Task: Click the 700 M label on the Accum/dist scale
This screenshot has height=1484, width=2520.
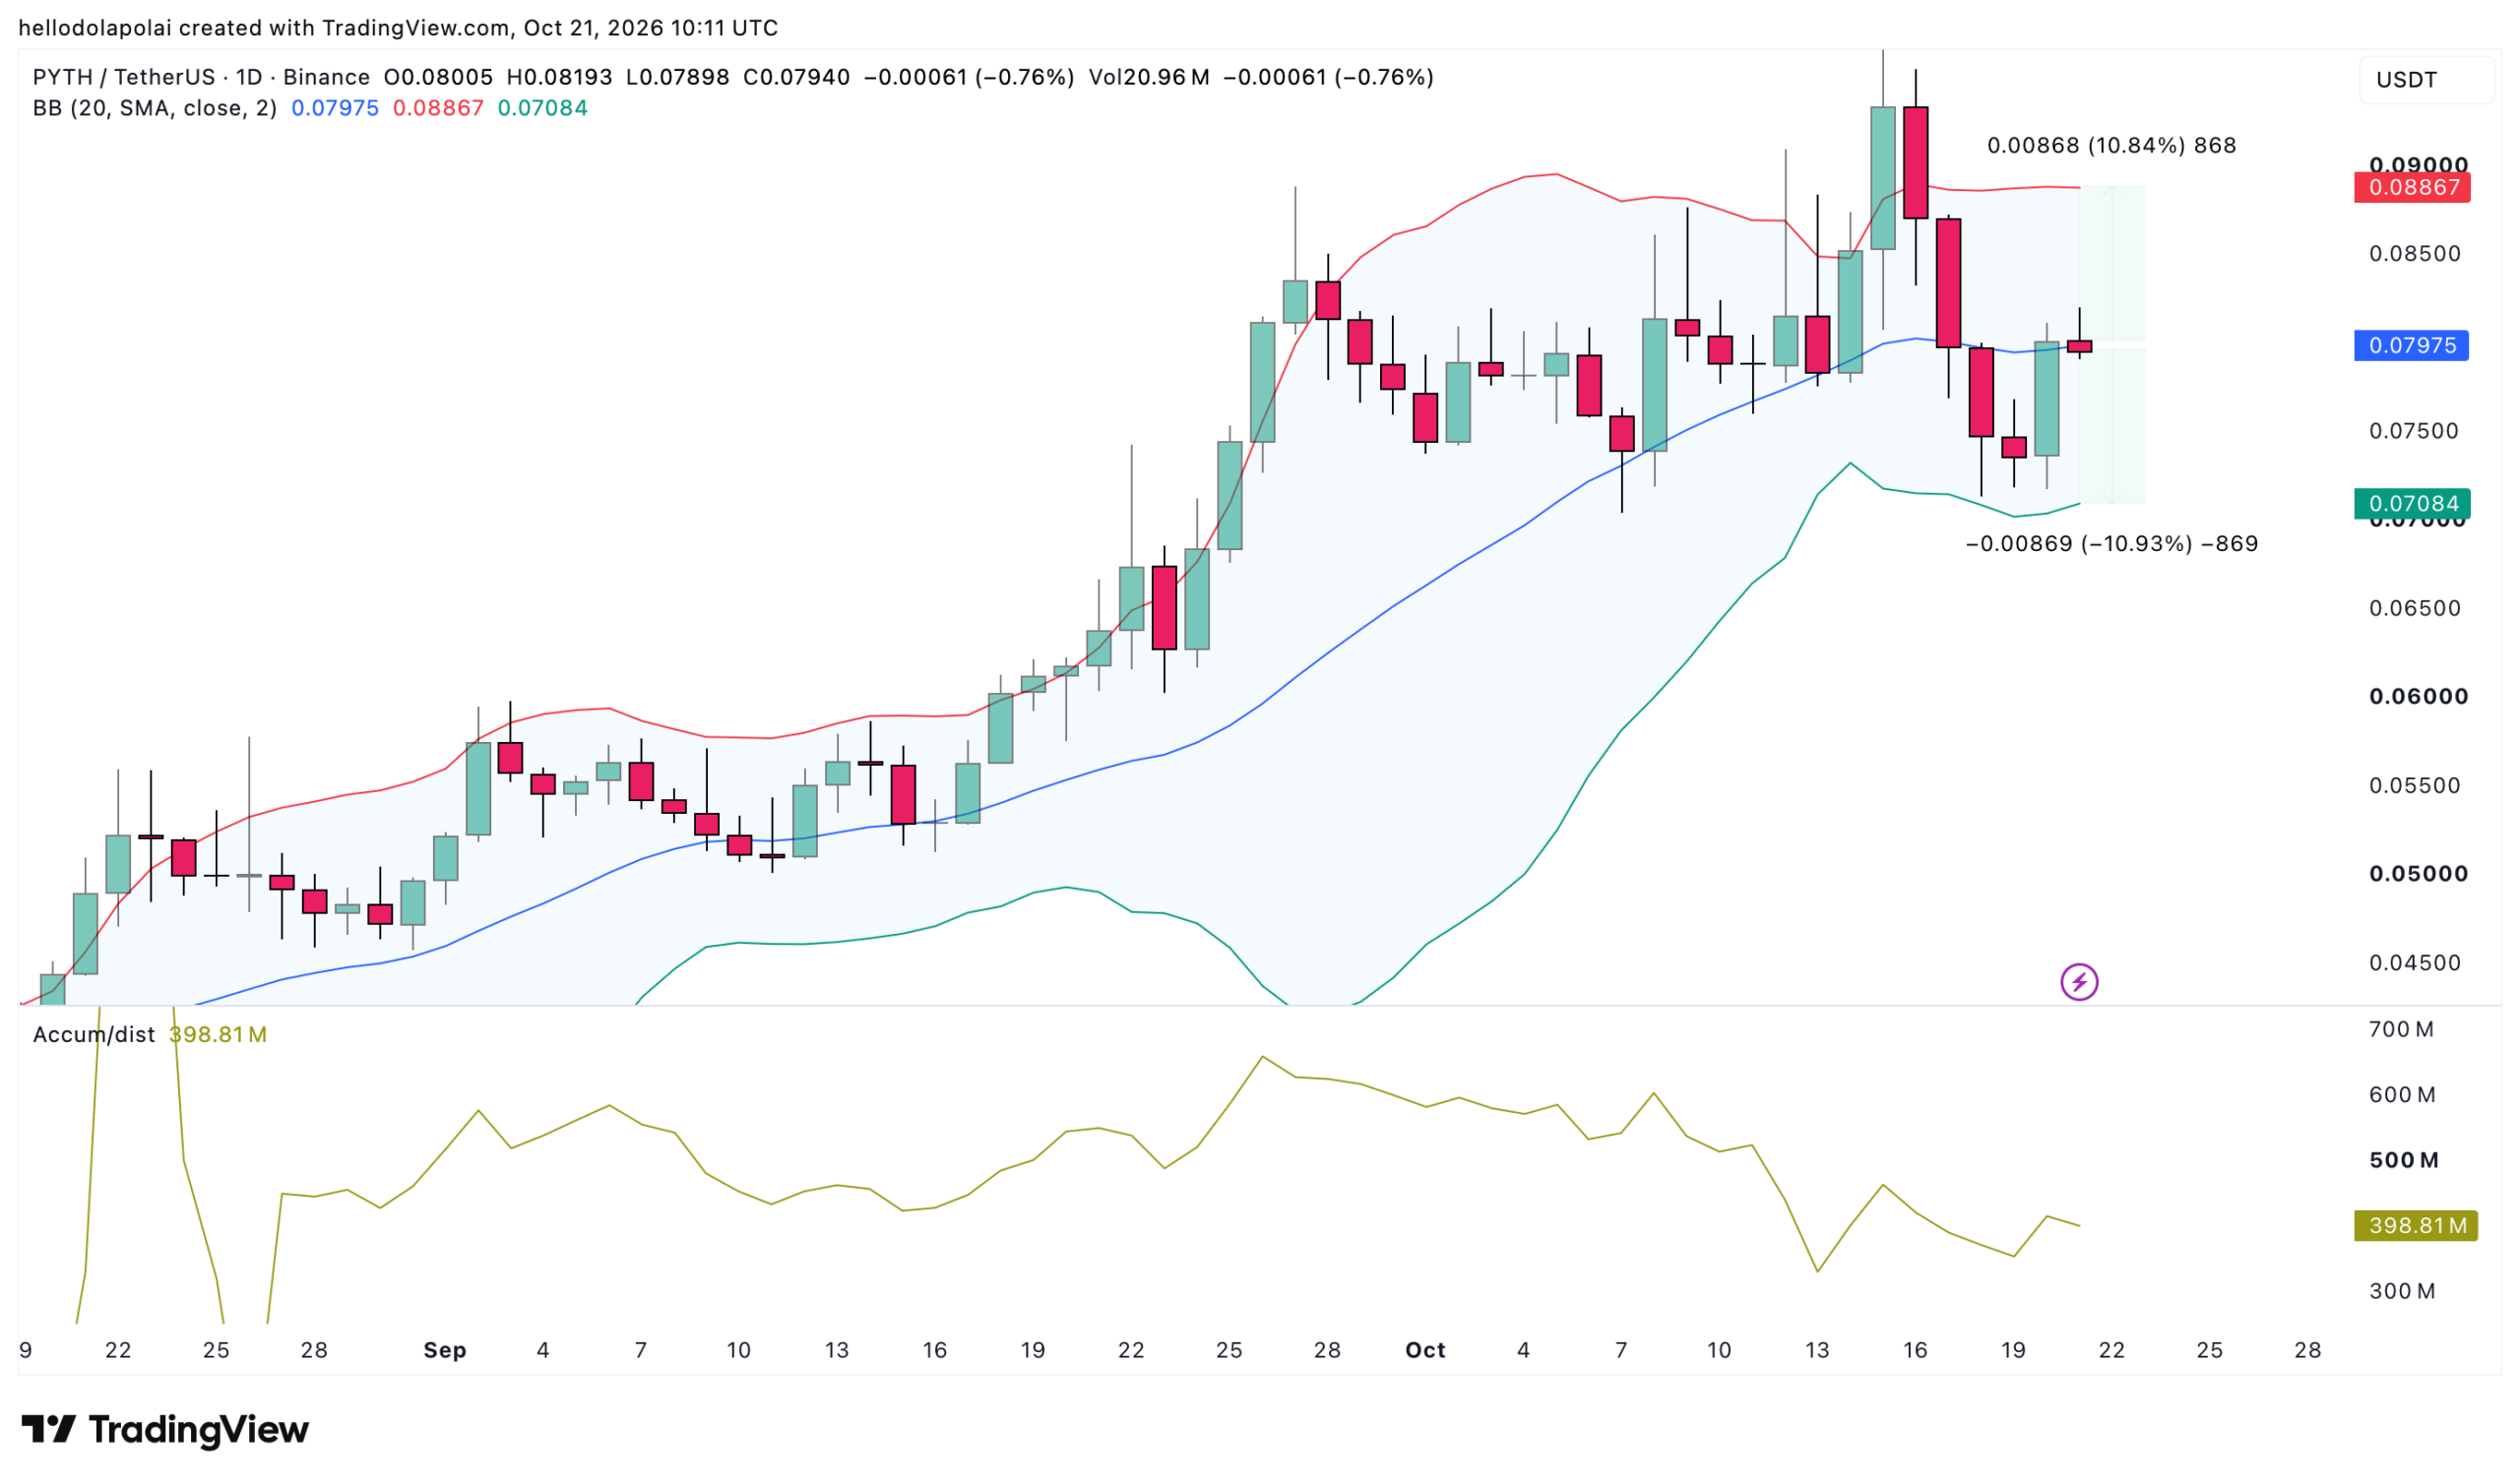Action: 2401,1029
